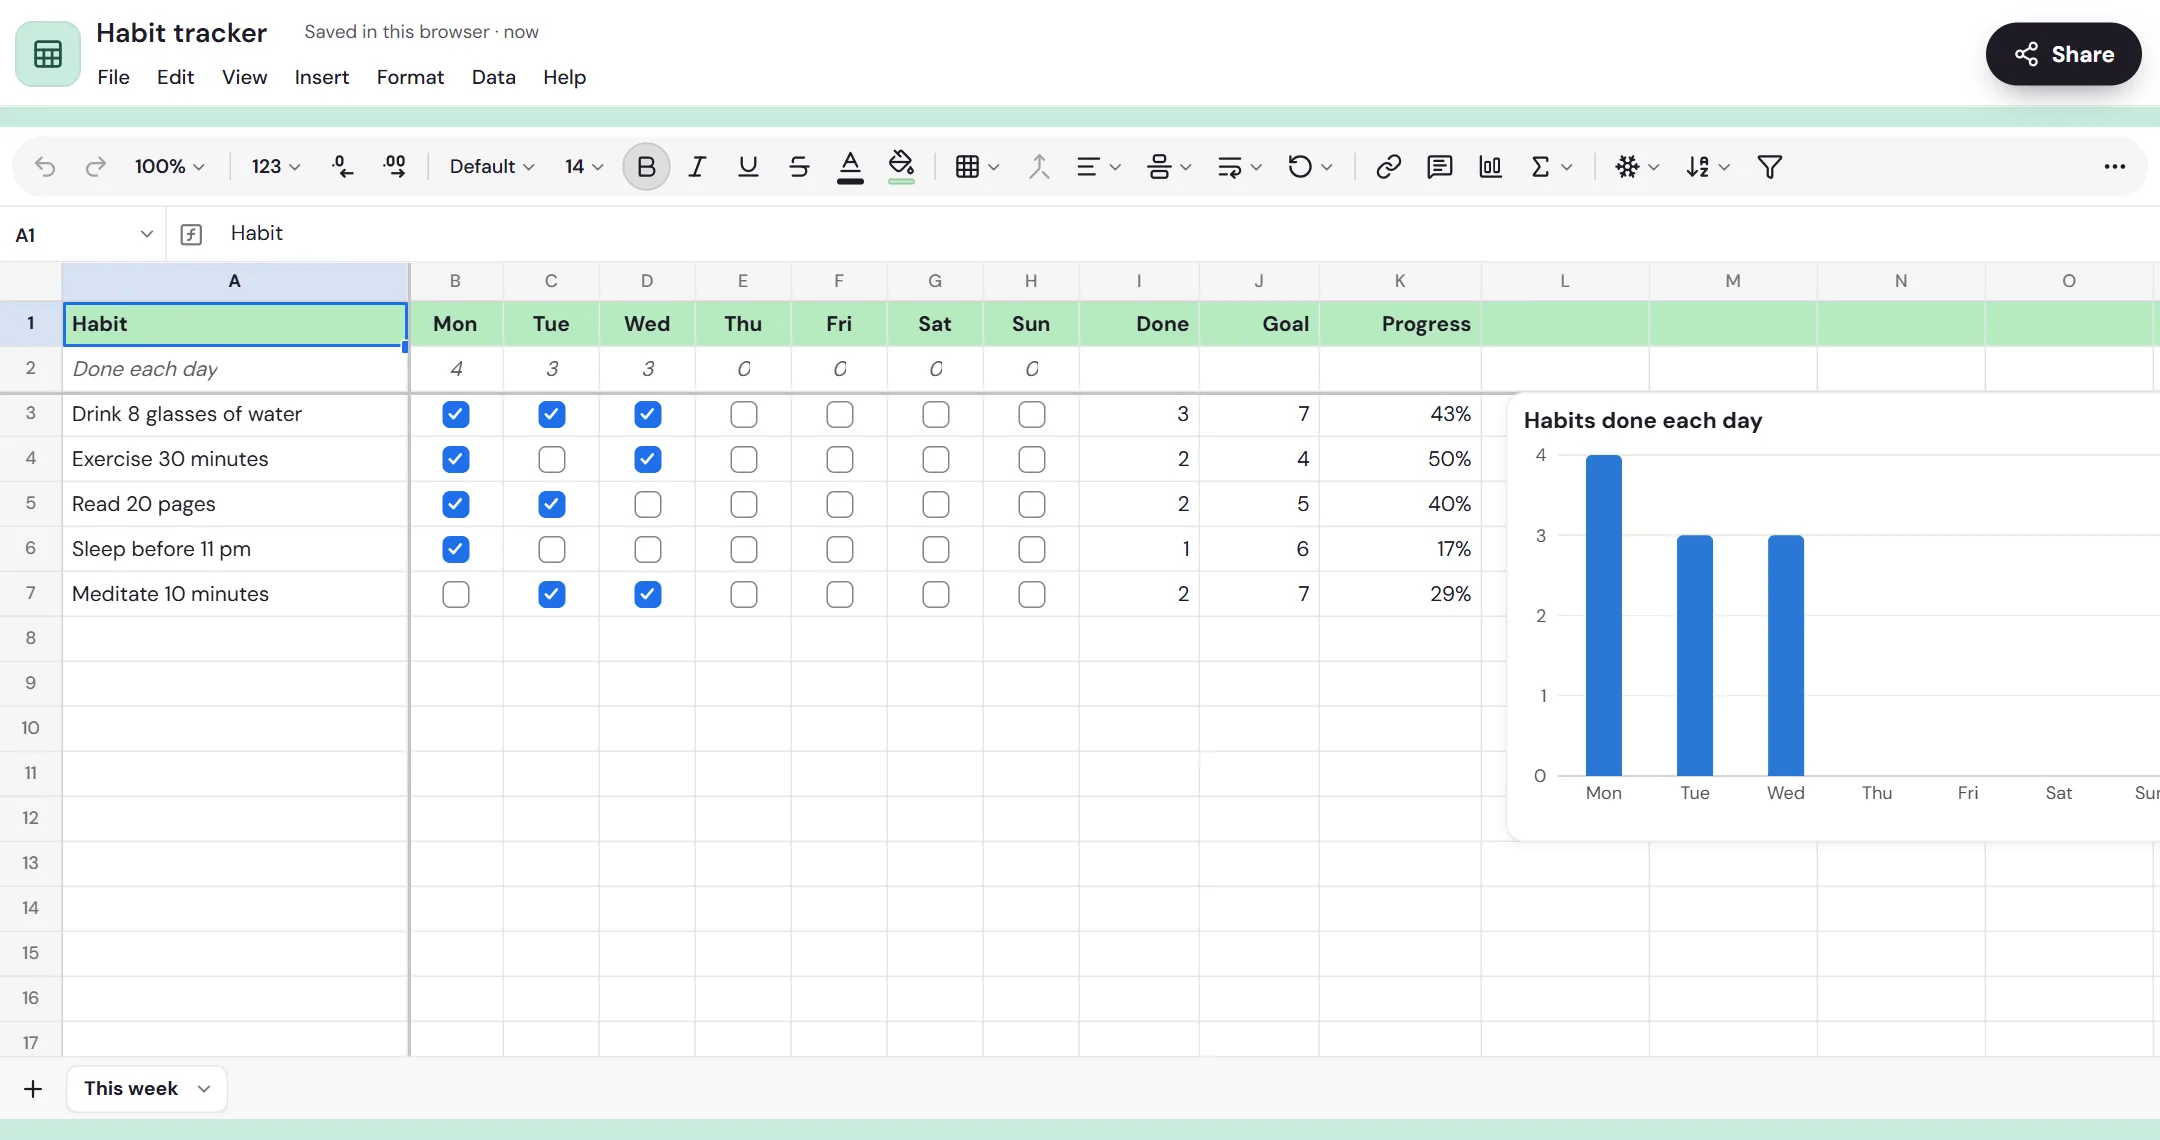Click the spreadsheet app logo

(x=48, y=54)
